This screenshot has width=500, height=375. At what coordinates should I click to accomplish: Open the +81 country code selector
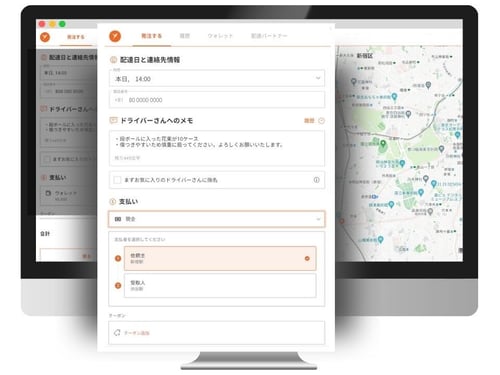click(119, 100)
